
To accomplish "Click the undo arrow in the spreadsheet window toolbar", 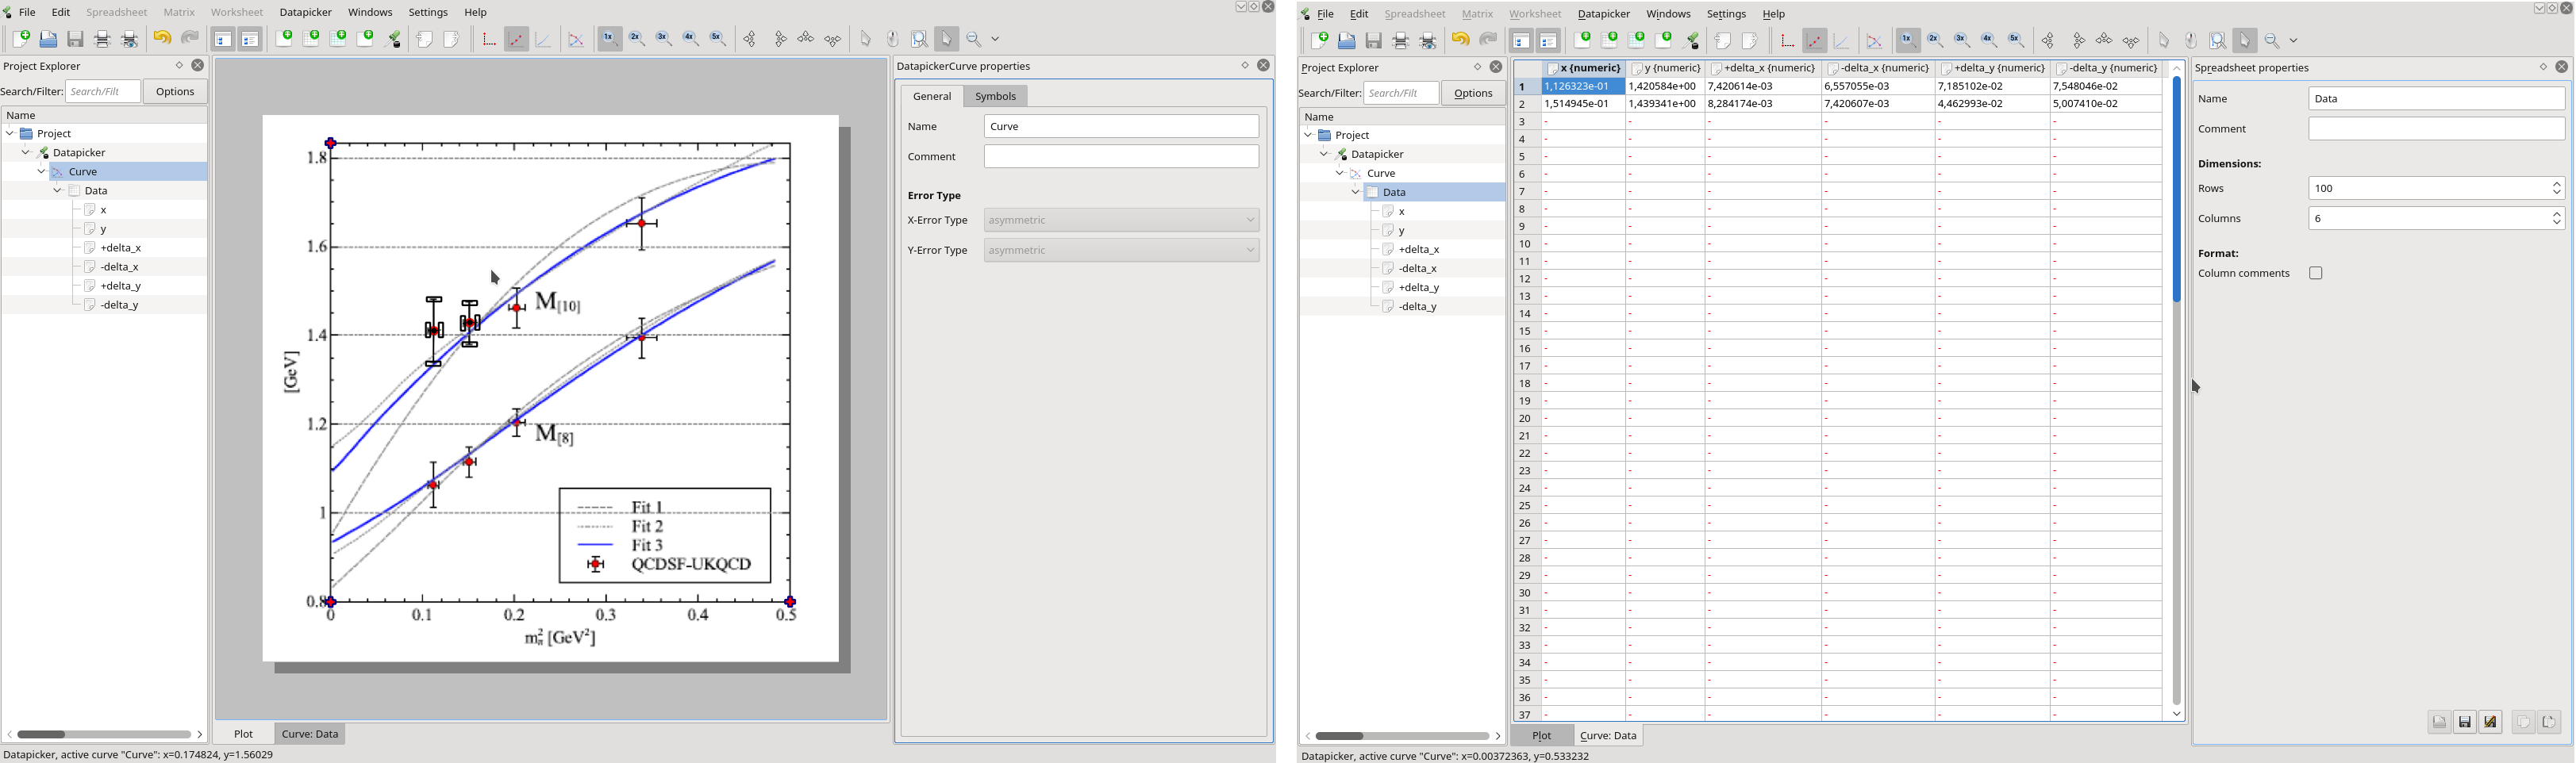I will pos(1460,41).
